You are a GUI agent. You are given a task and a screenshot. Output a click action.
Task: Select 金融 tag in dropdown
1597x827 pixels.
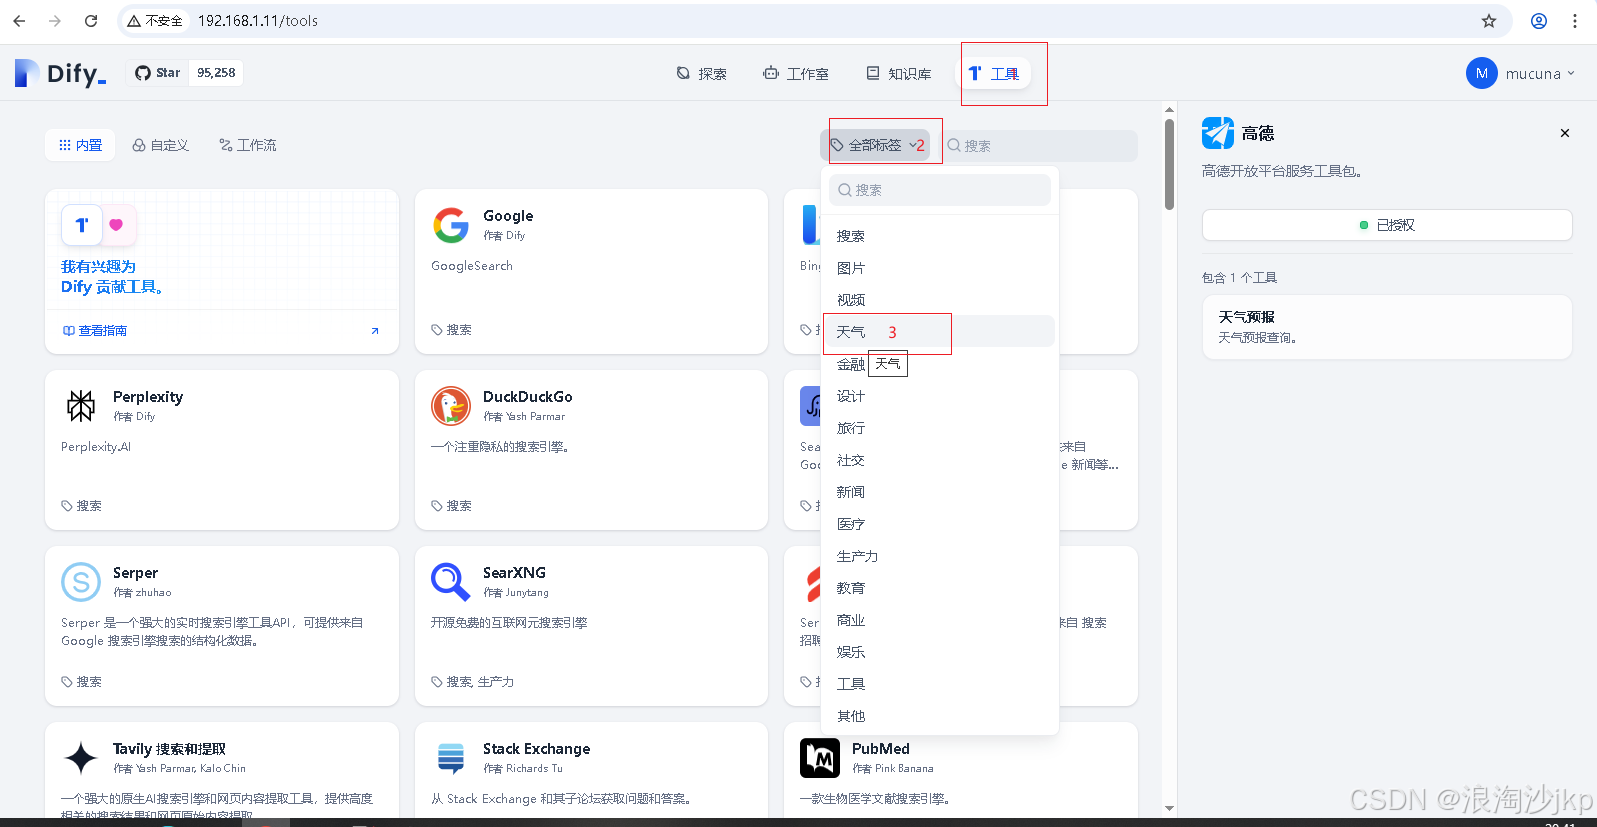click(x=940, y=364)
